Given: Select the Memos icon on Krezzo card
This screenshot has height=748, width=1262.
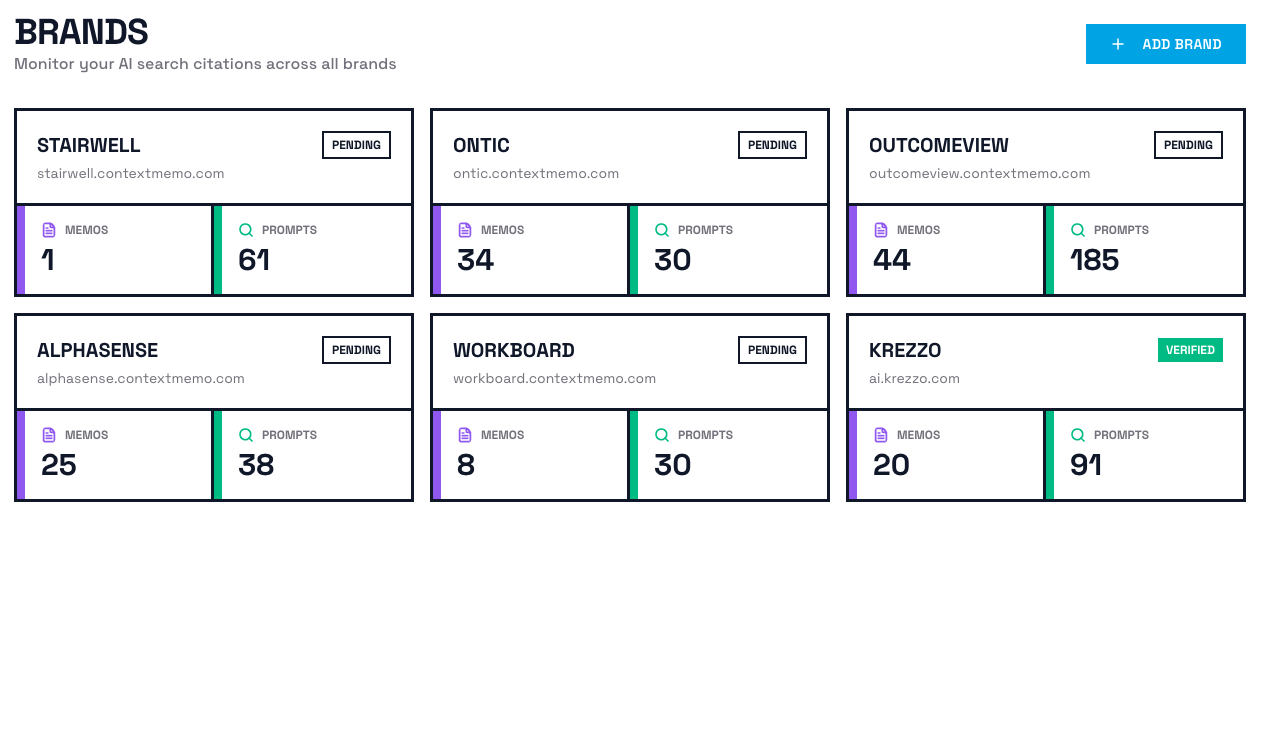Looking at the screenshot, I should coord(880,435).
